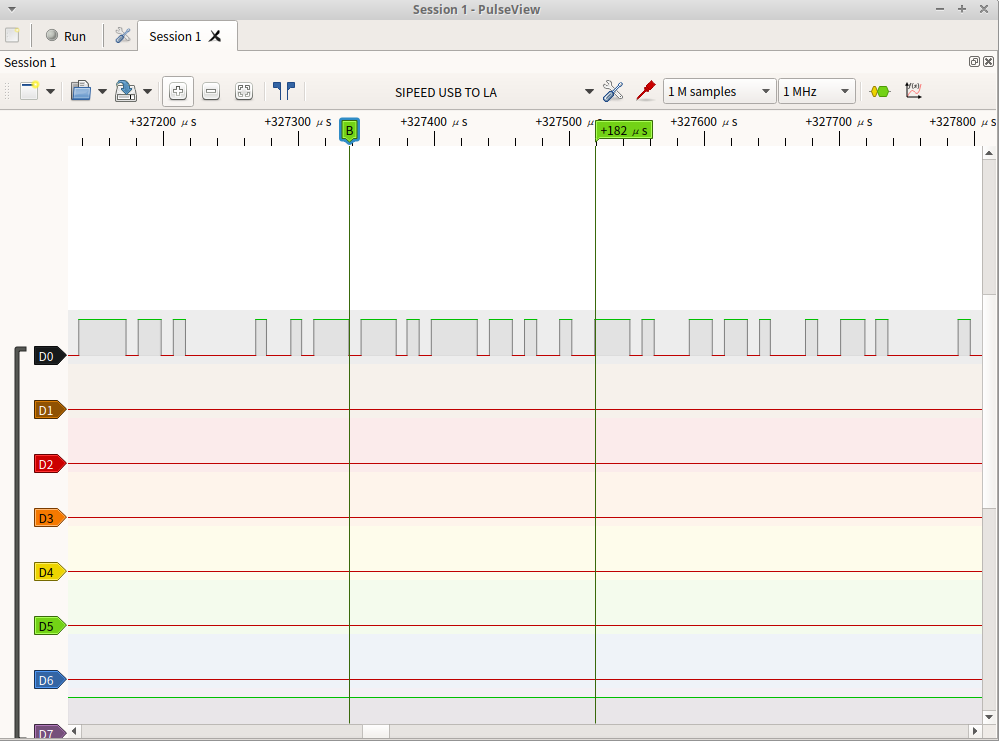Click the trace group bracket handle
This screenshot has width=999, height=741.
(x=18, y=542)
